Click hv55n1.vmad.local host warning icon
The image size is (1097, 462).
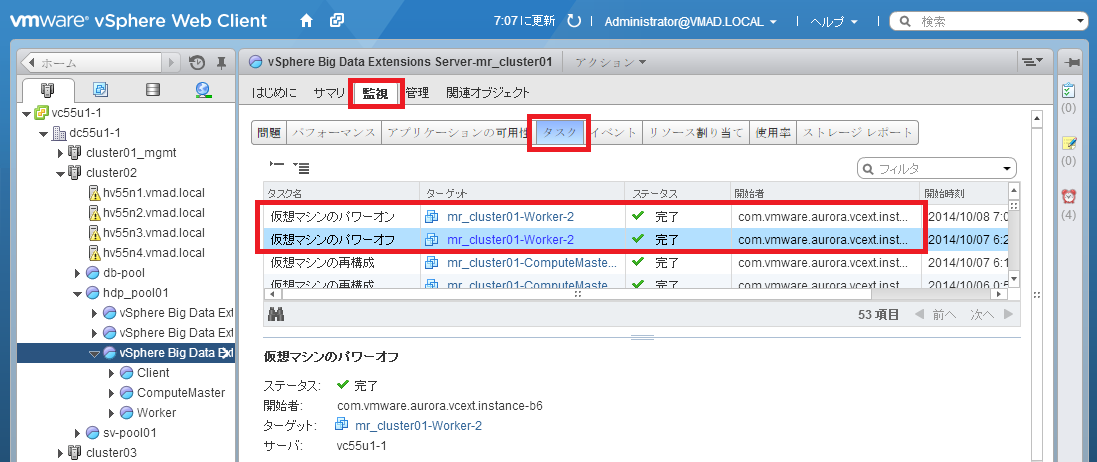[94, 192]
